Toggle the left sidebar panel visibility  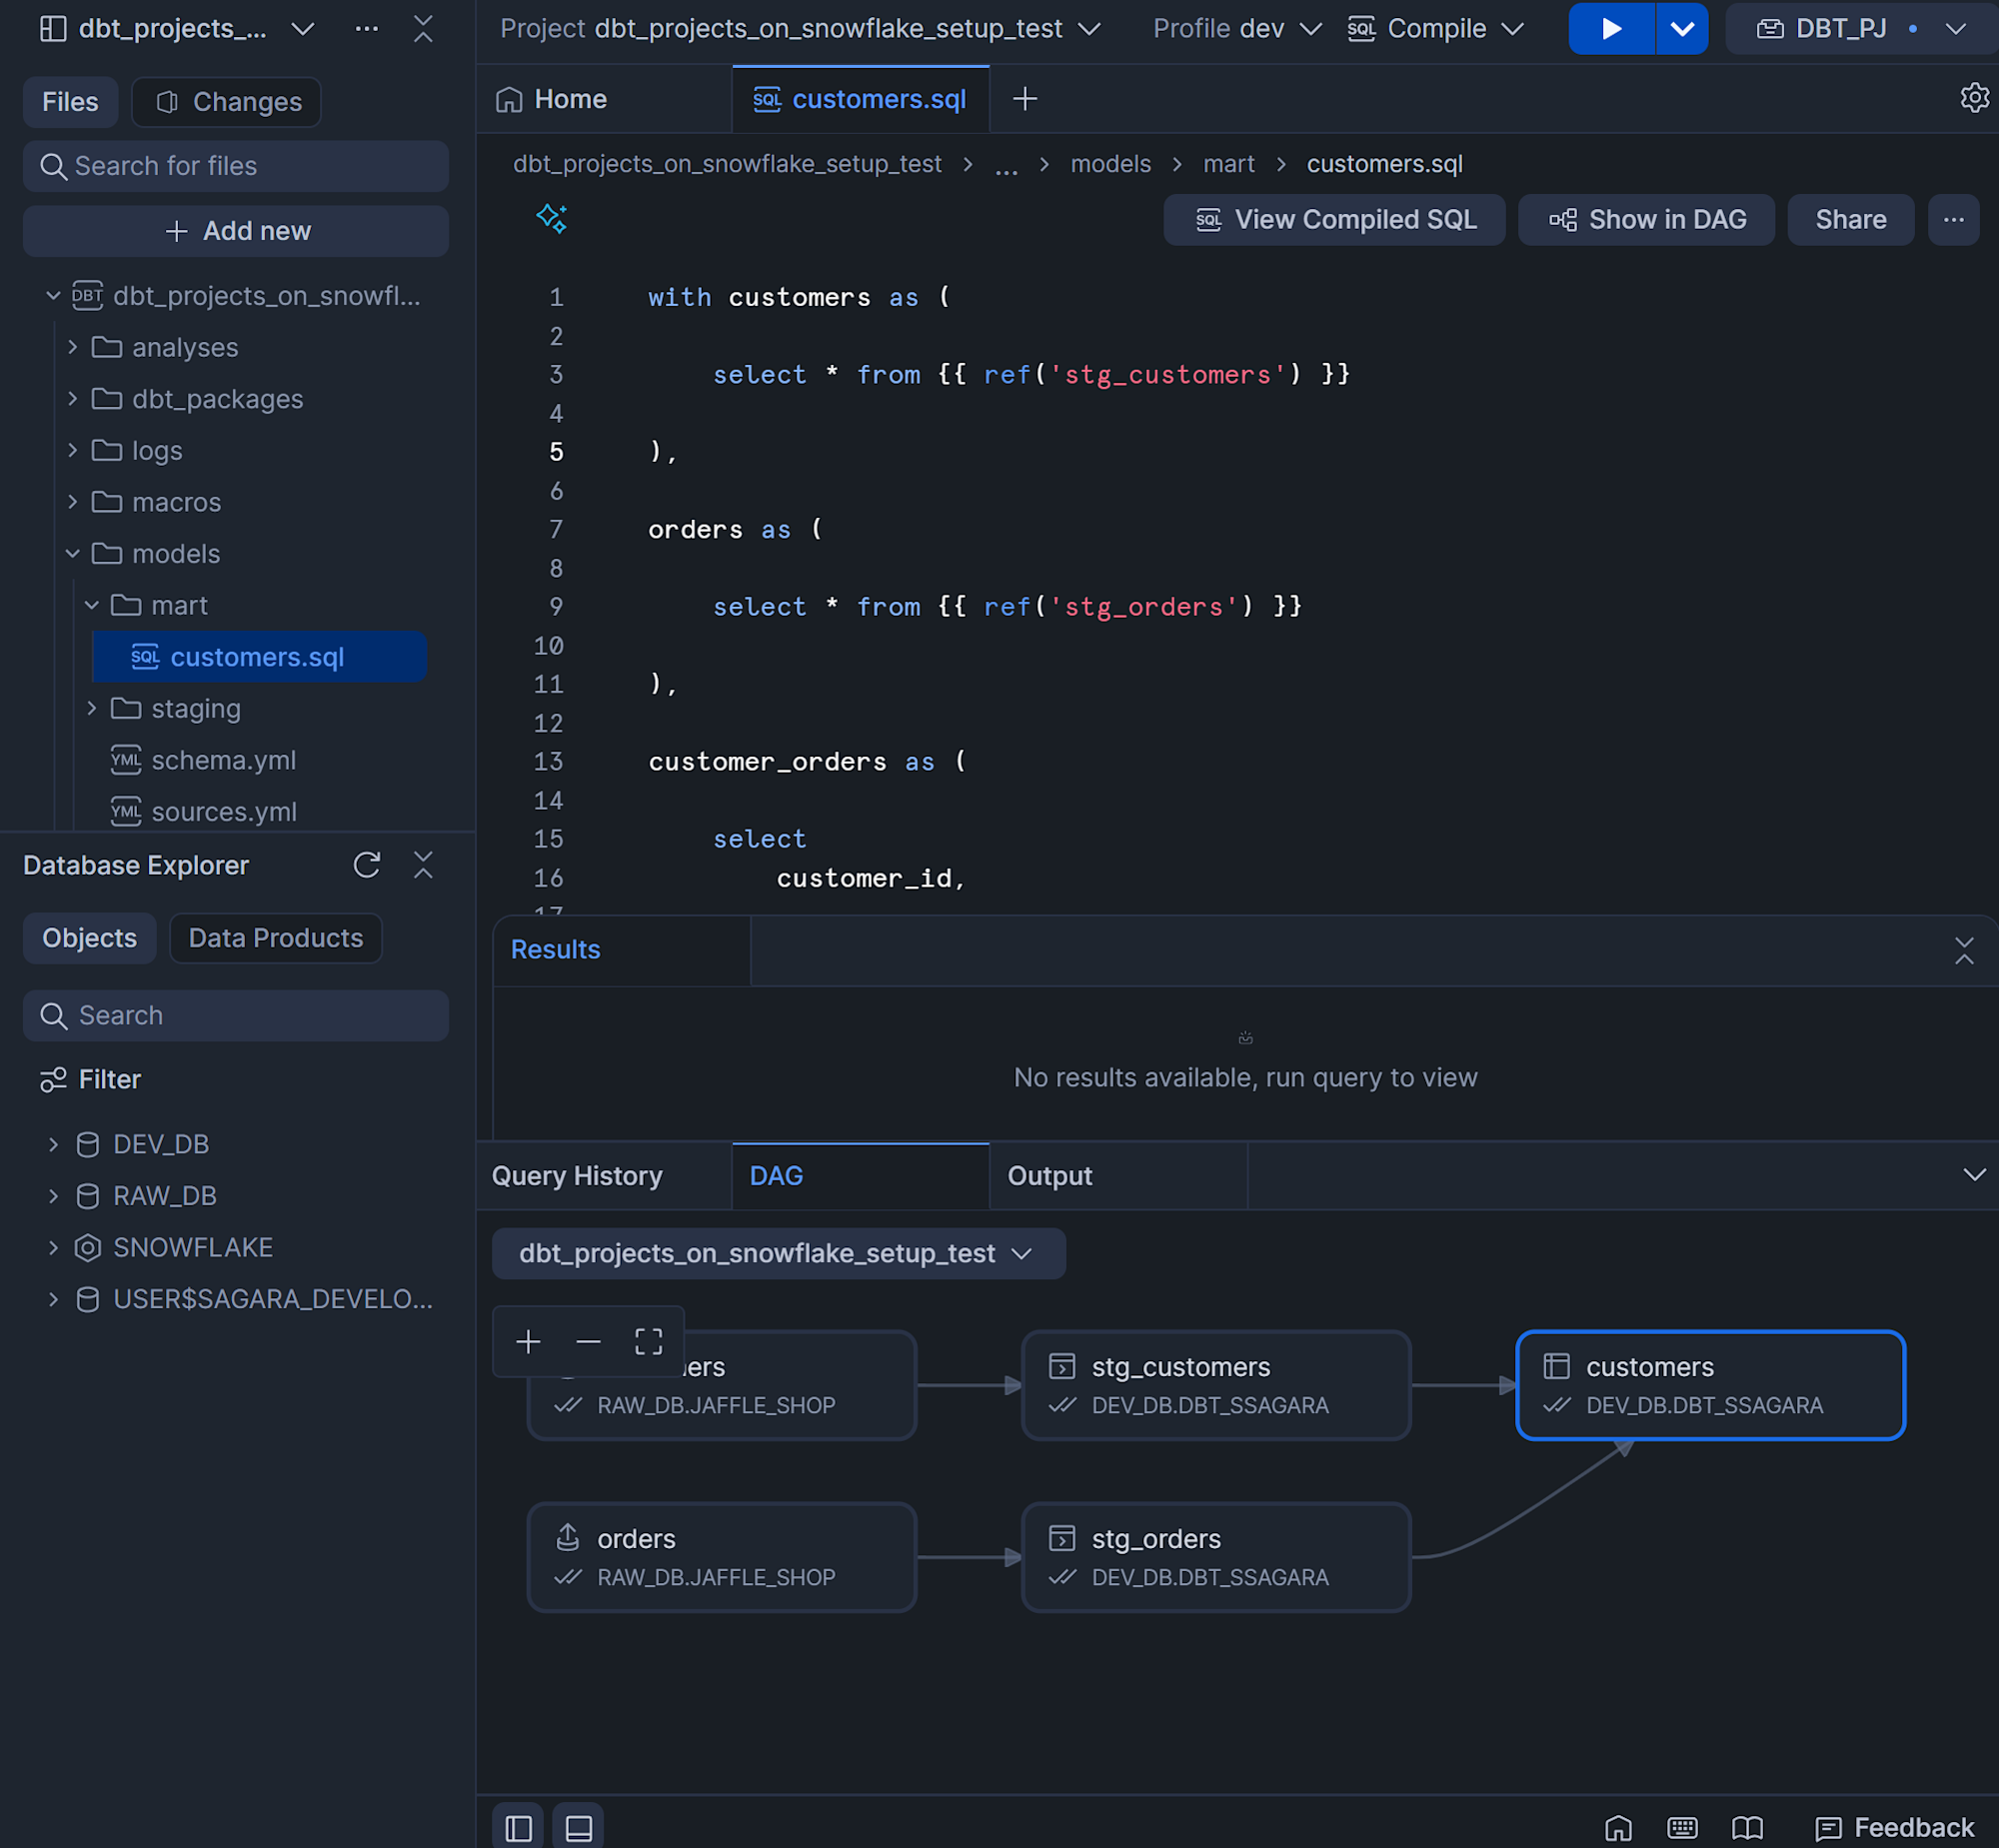point(518,1827)
